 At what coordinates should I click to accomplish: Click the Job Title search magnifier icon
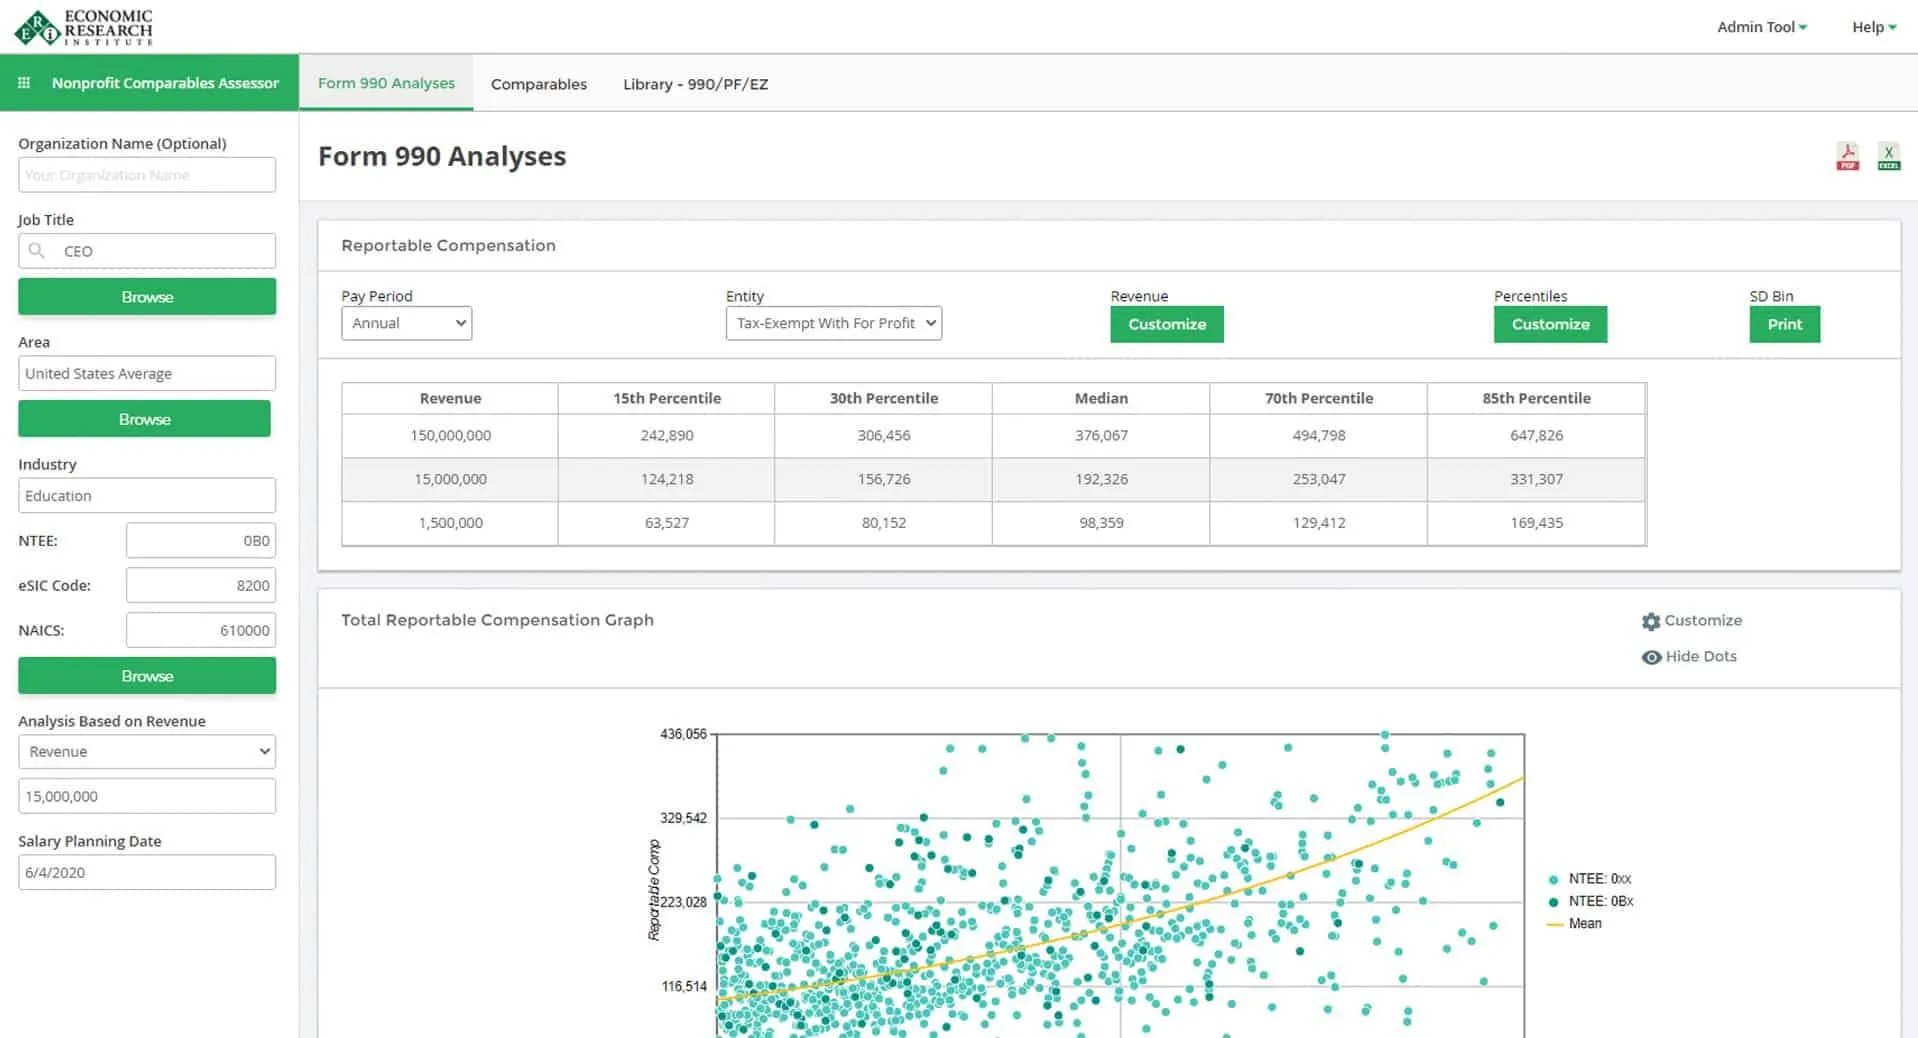click(x=37, y=251)
